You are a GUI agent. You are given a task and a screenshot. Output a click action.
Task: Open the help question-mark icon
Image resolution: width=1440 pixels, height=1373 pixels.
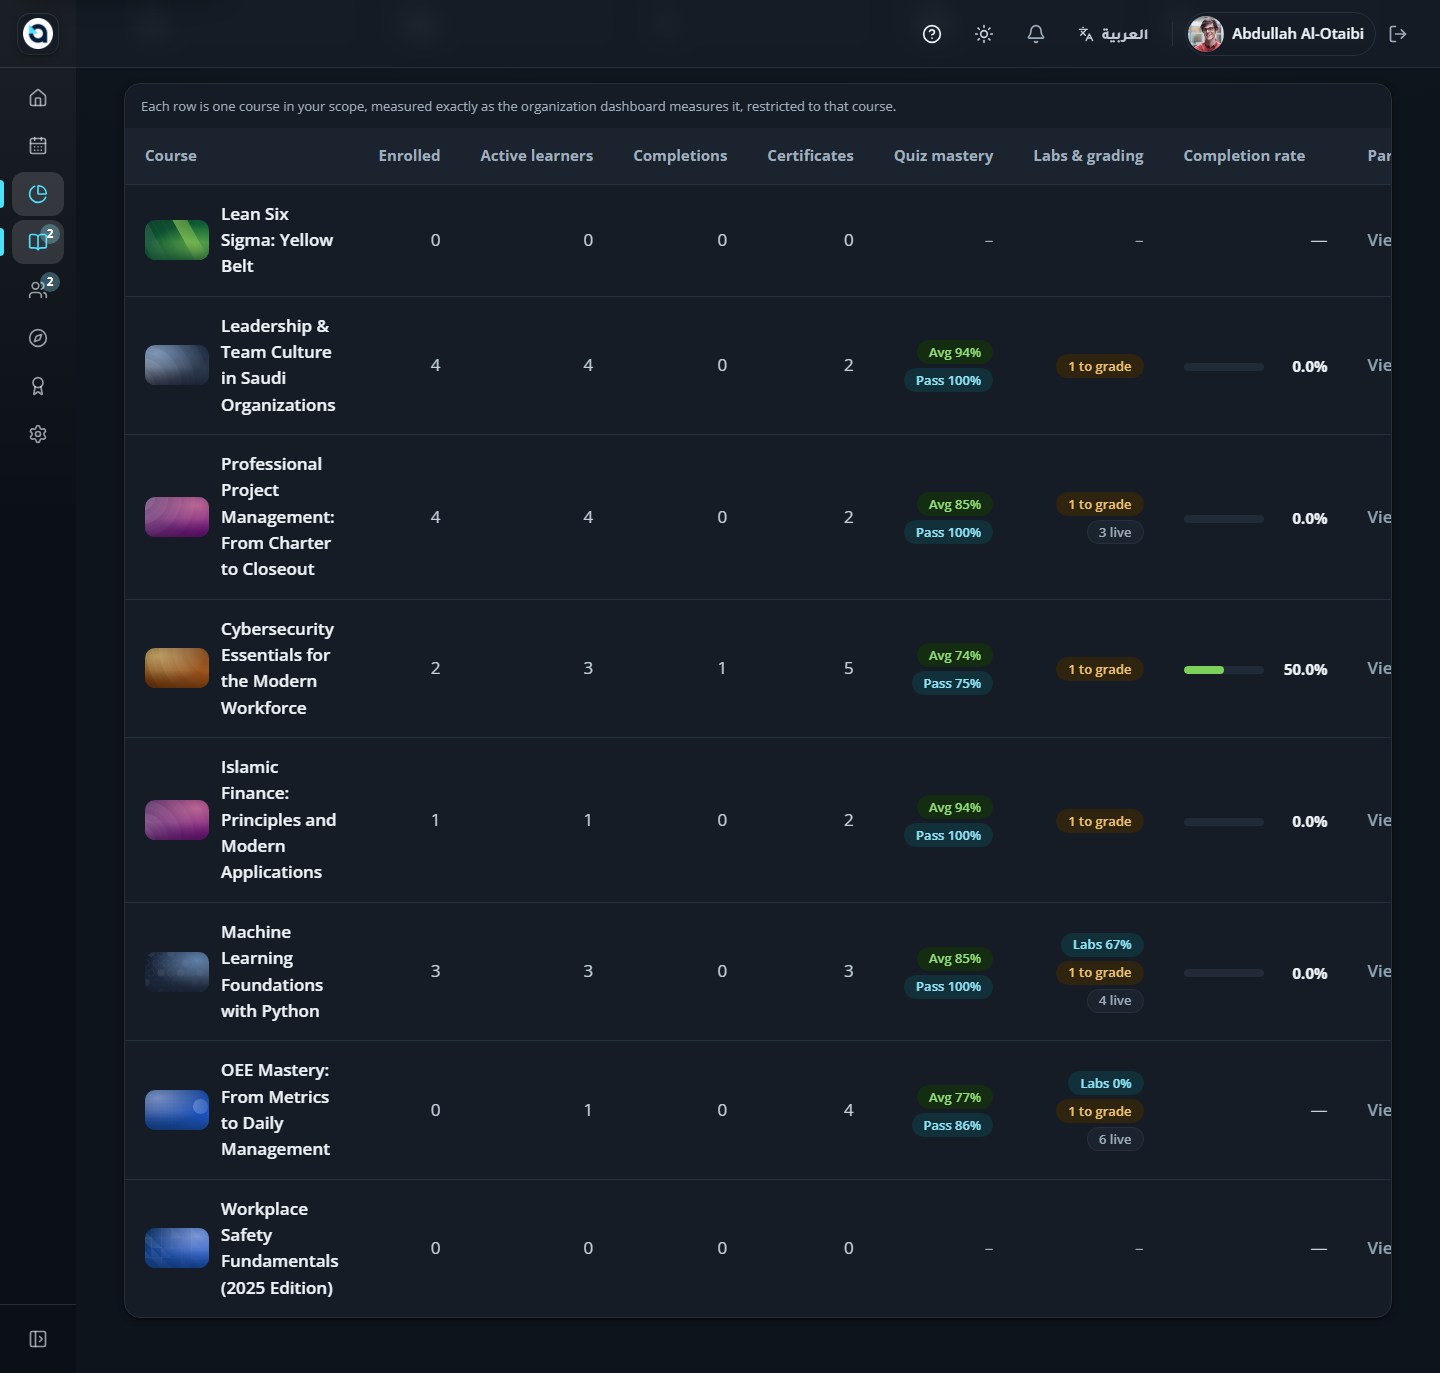point(932,34)
